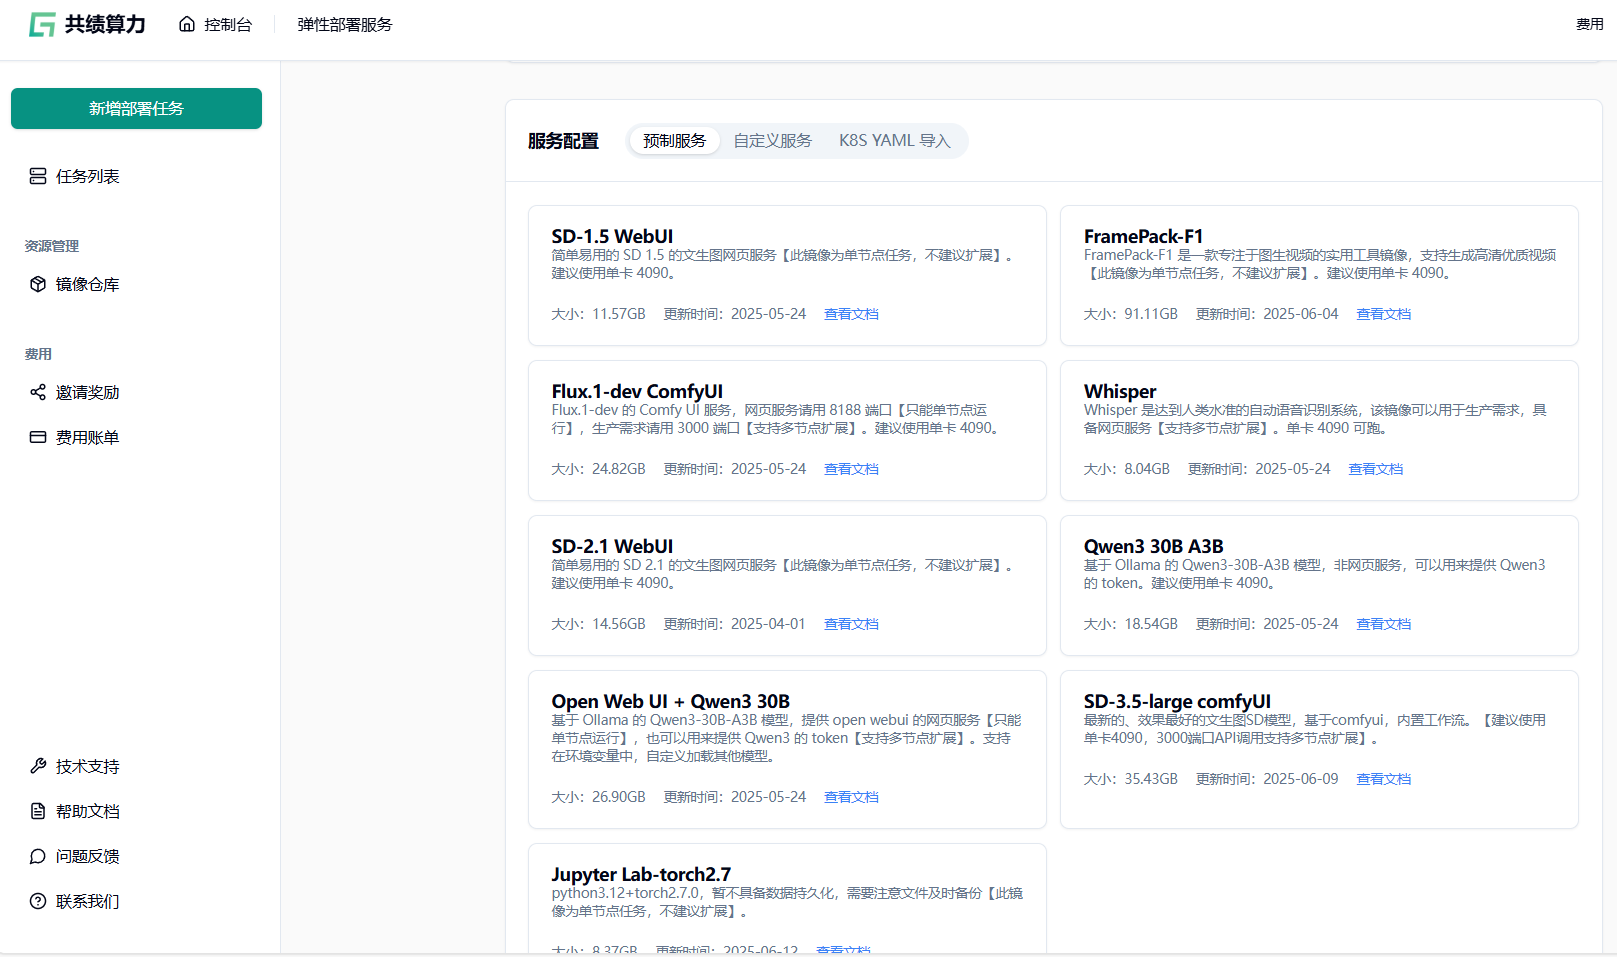Click the 邀请奖励 share icon
The image size is (1617, 957).
click(x=38, y=392)
